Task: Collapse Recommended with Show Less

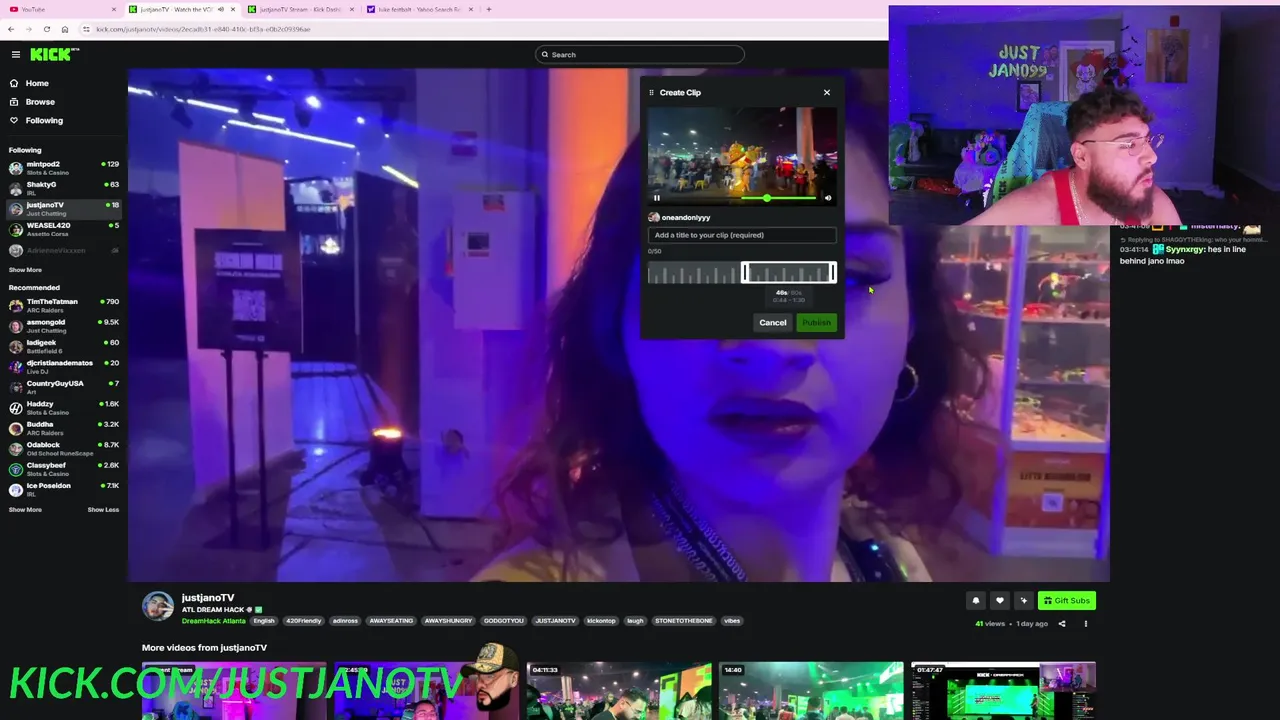Action: (103, 510)
